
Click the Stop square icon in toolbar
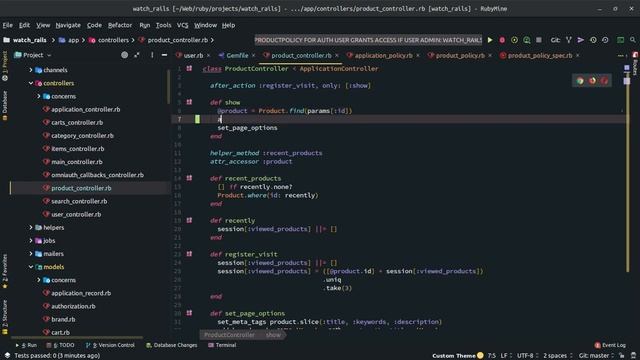[539, 40]
